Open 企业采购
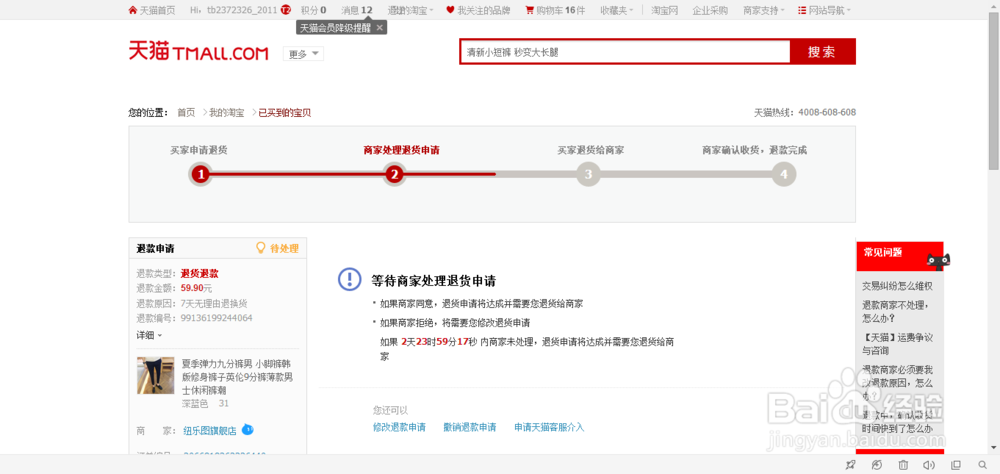The height and width of the screenshot is (474, 1000). click(x=710, y=10)
